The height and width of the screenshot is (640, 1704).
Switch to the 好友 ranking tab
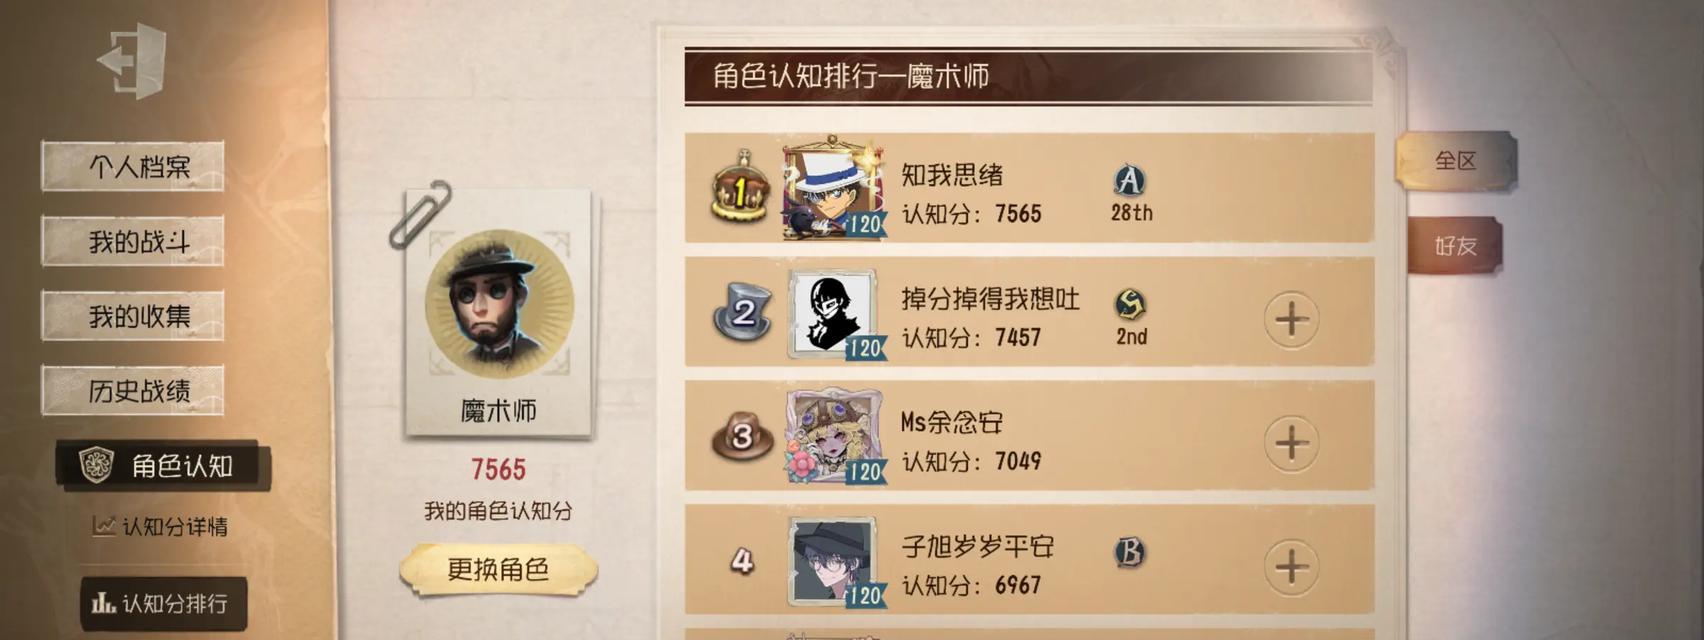[1456, 246]
